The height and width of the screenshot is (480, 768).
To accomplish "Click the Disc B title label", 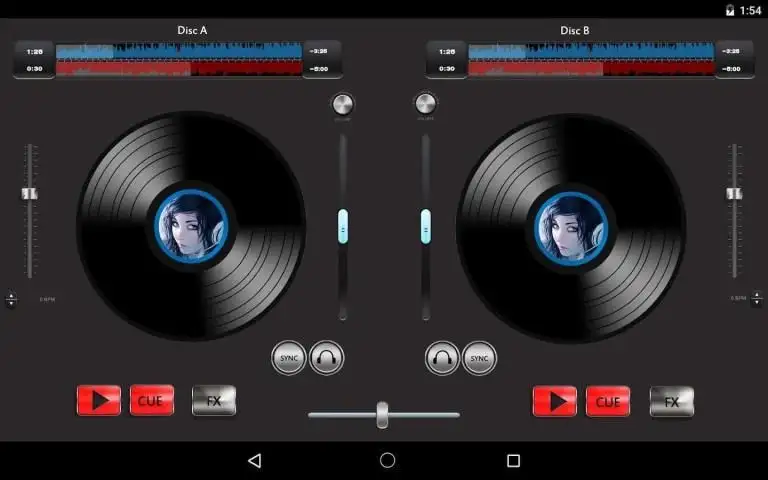I will [x=575, y=30].
